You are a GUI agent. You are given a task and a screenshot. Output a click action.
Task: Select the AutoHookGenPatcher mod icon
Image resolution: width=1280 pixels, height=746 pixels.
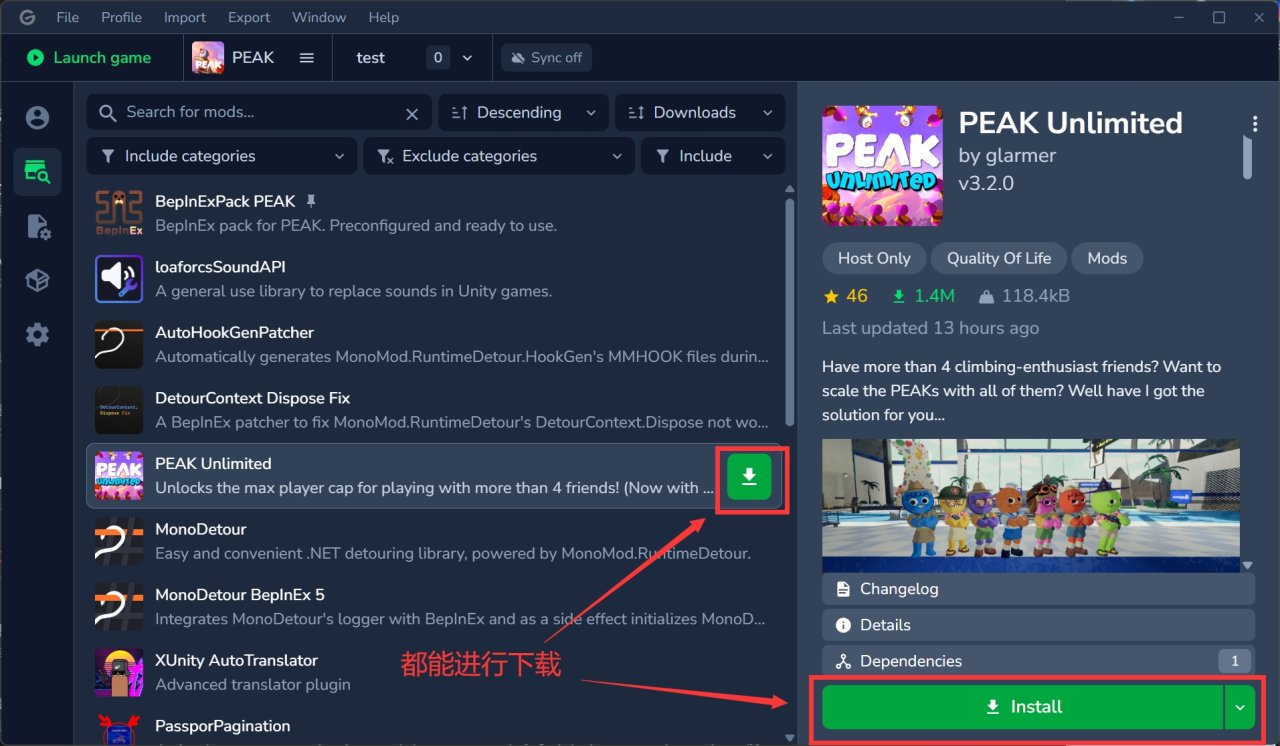pos(119,345)
